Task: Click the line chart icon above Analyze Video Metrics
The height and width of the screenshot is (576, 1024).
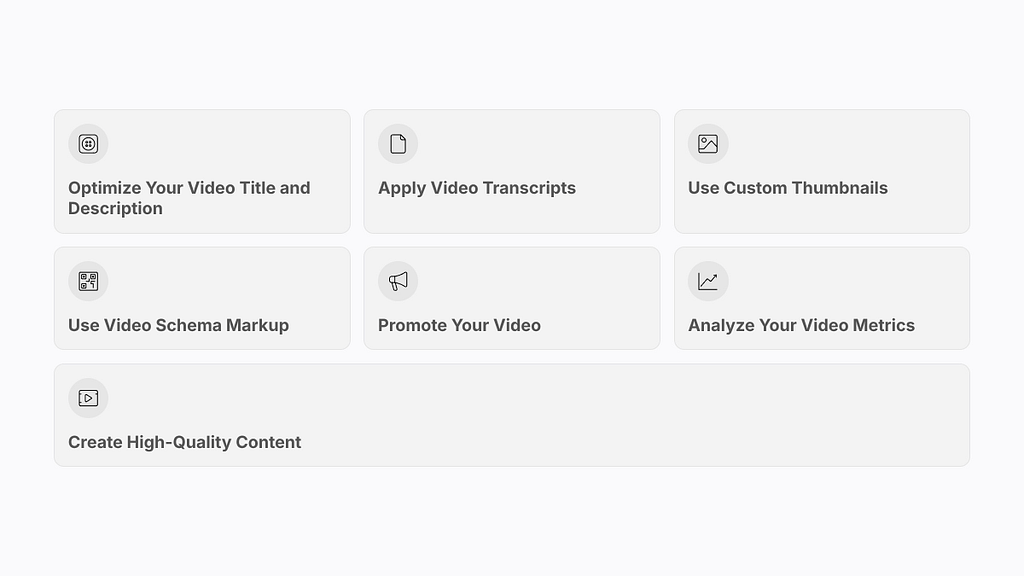Action: click(x=708, y=281)
